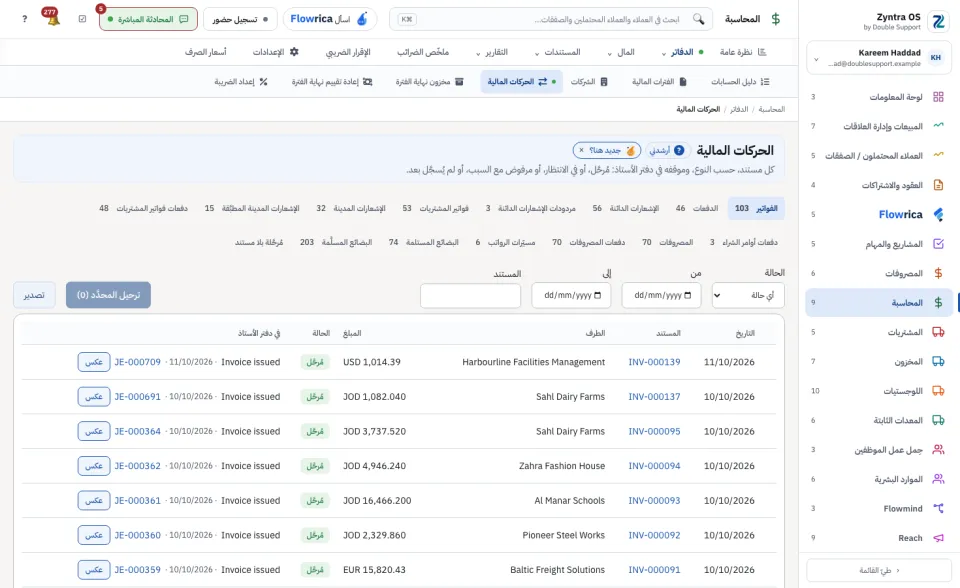Open الفترات المالية sub-tab
960x588 pixels.
pyautogui.click(x=659, y=81)
